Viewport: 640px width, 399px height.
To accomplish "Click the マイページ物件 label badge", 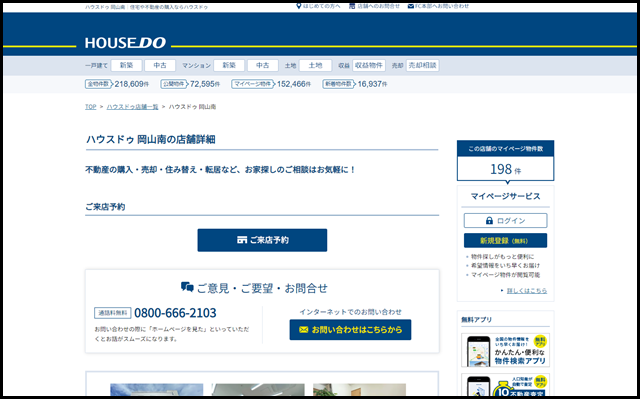I will (253, 84).
